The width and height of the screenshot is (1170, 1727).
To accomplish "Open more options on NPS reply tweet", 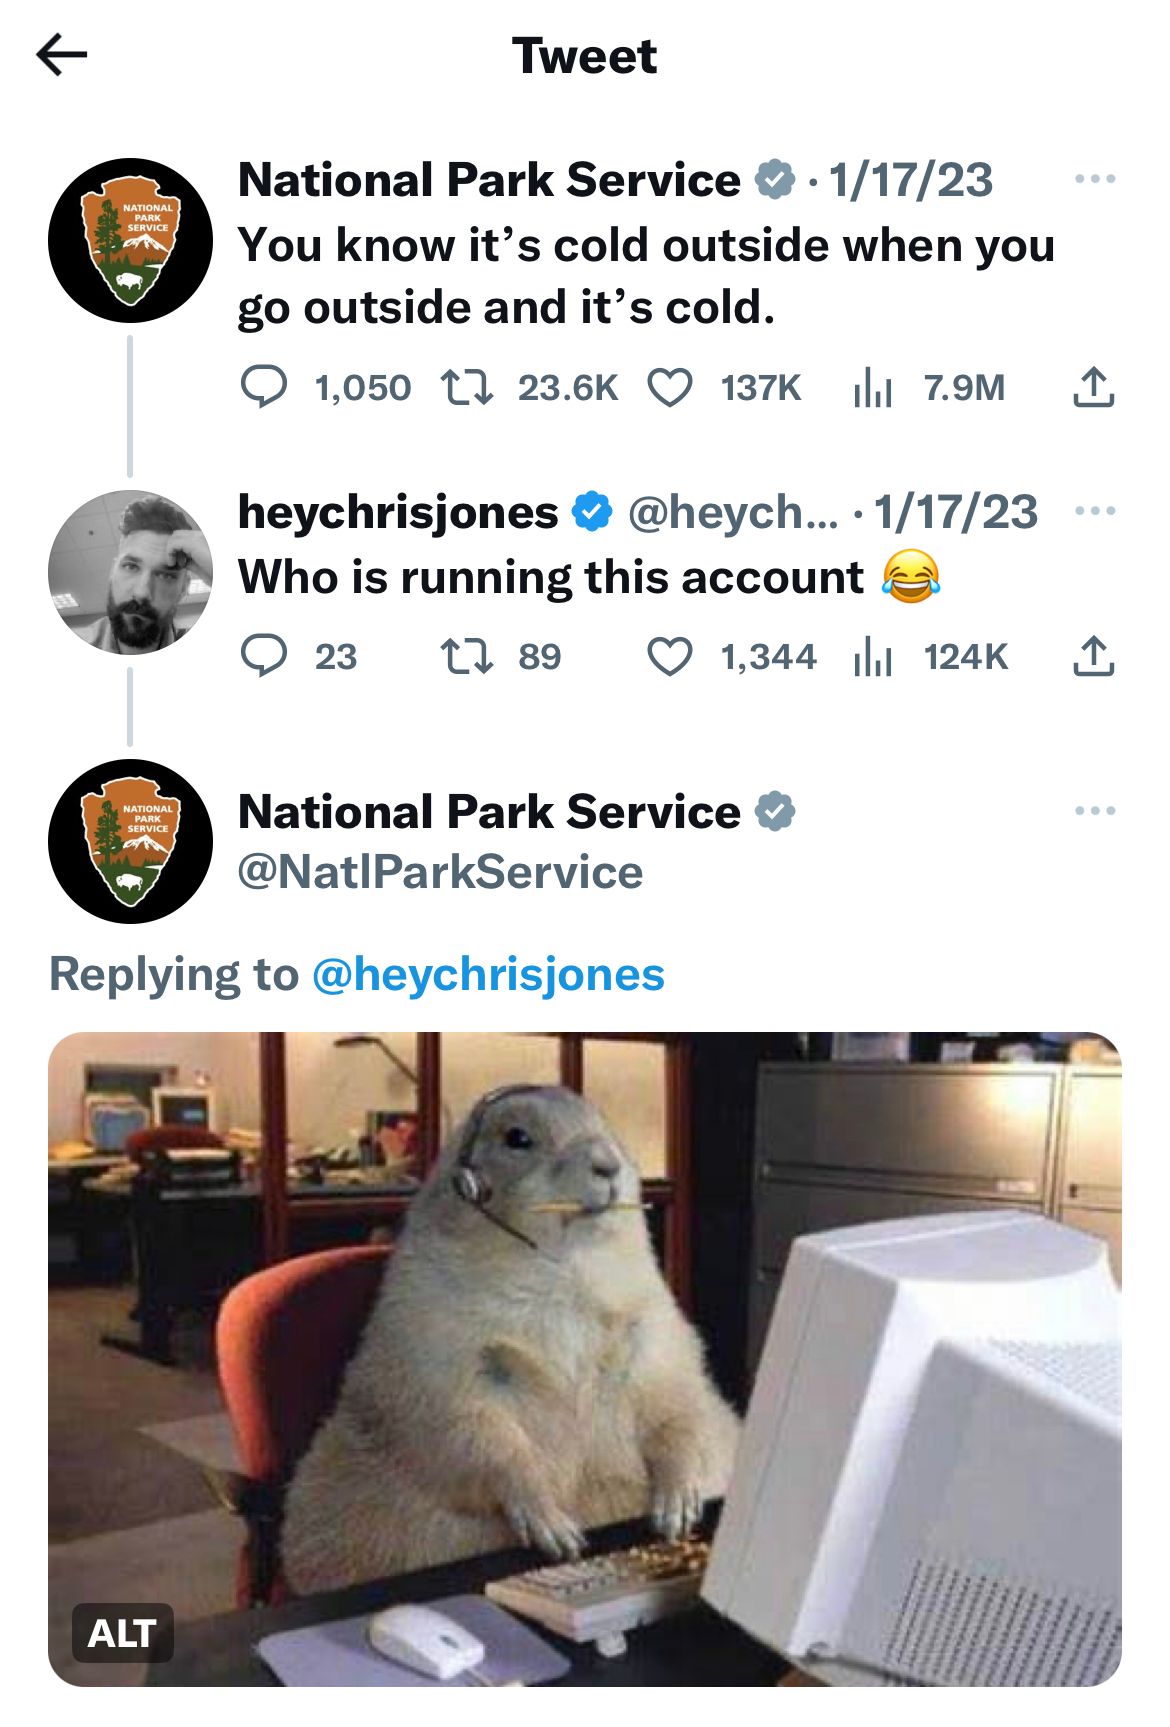I will [x=1095, y=810].
